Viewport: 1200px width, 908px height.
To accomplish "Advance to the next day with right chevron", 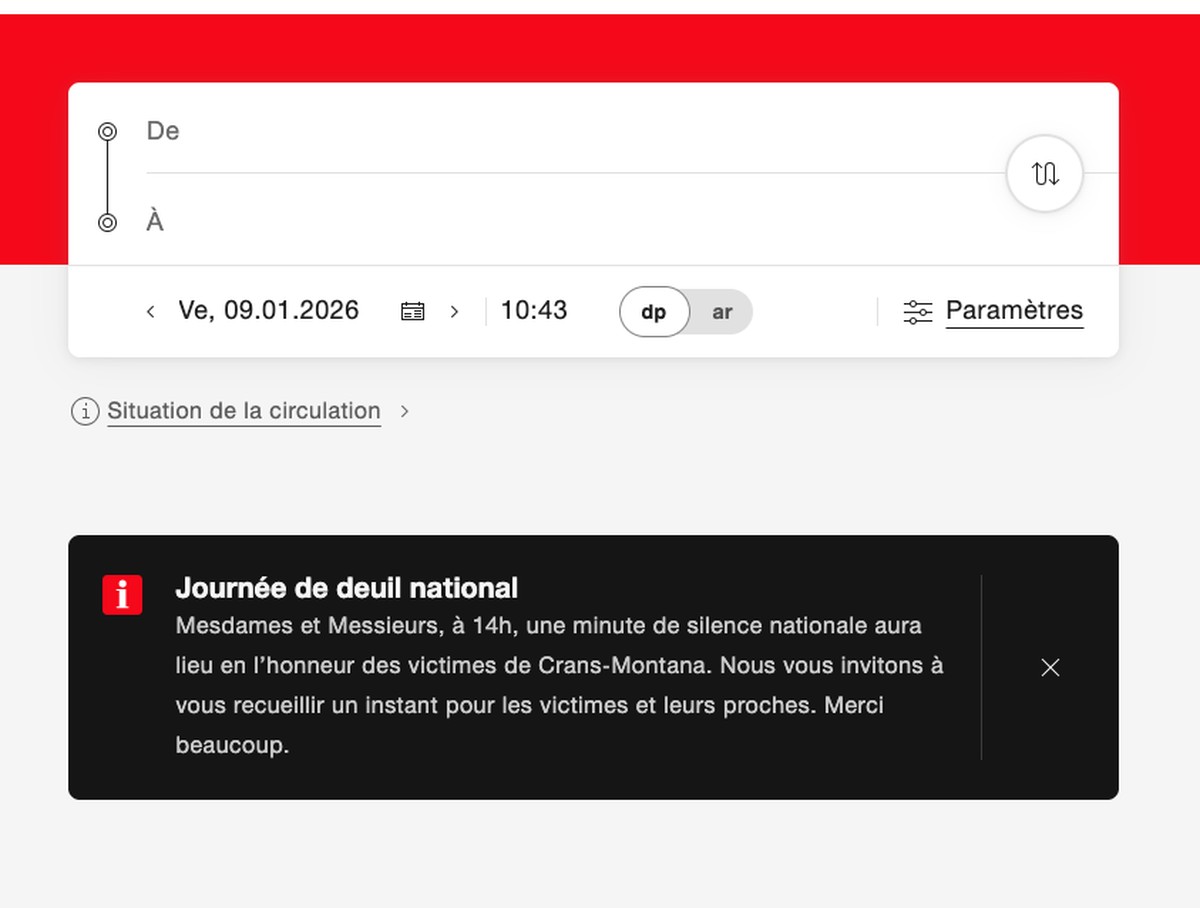I will click(454, 311).
